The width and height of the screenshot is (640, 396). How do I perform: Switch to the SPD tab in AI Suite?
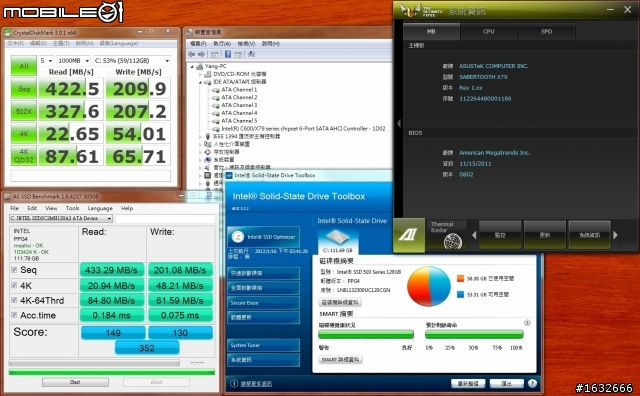pos(546,31)
